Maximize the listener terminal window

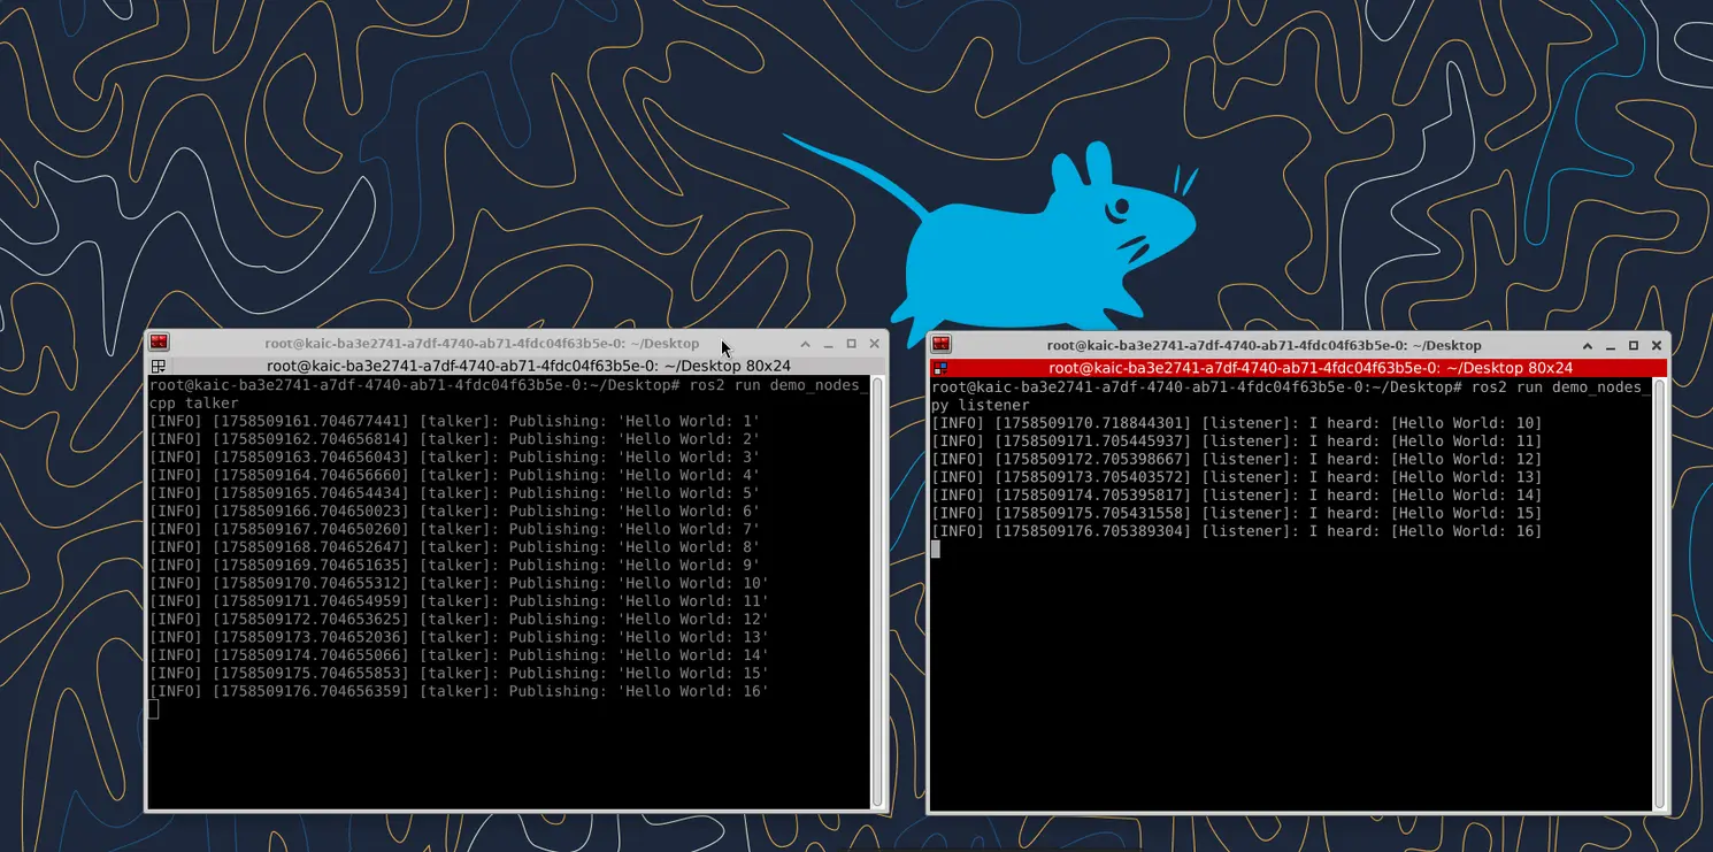click(1633, 346)
